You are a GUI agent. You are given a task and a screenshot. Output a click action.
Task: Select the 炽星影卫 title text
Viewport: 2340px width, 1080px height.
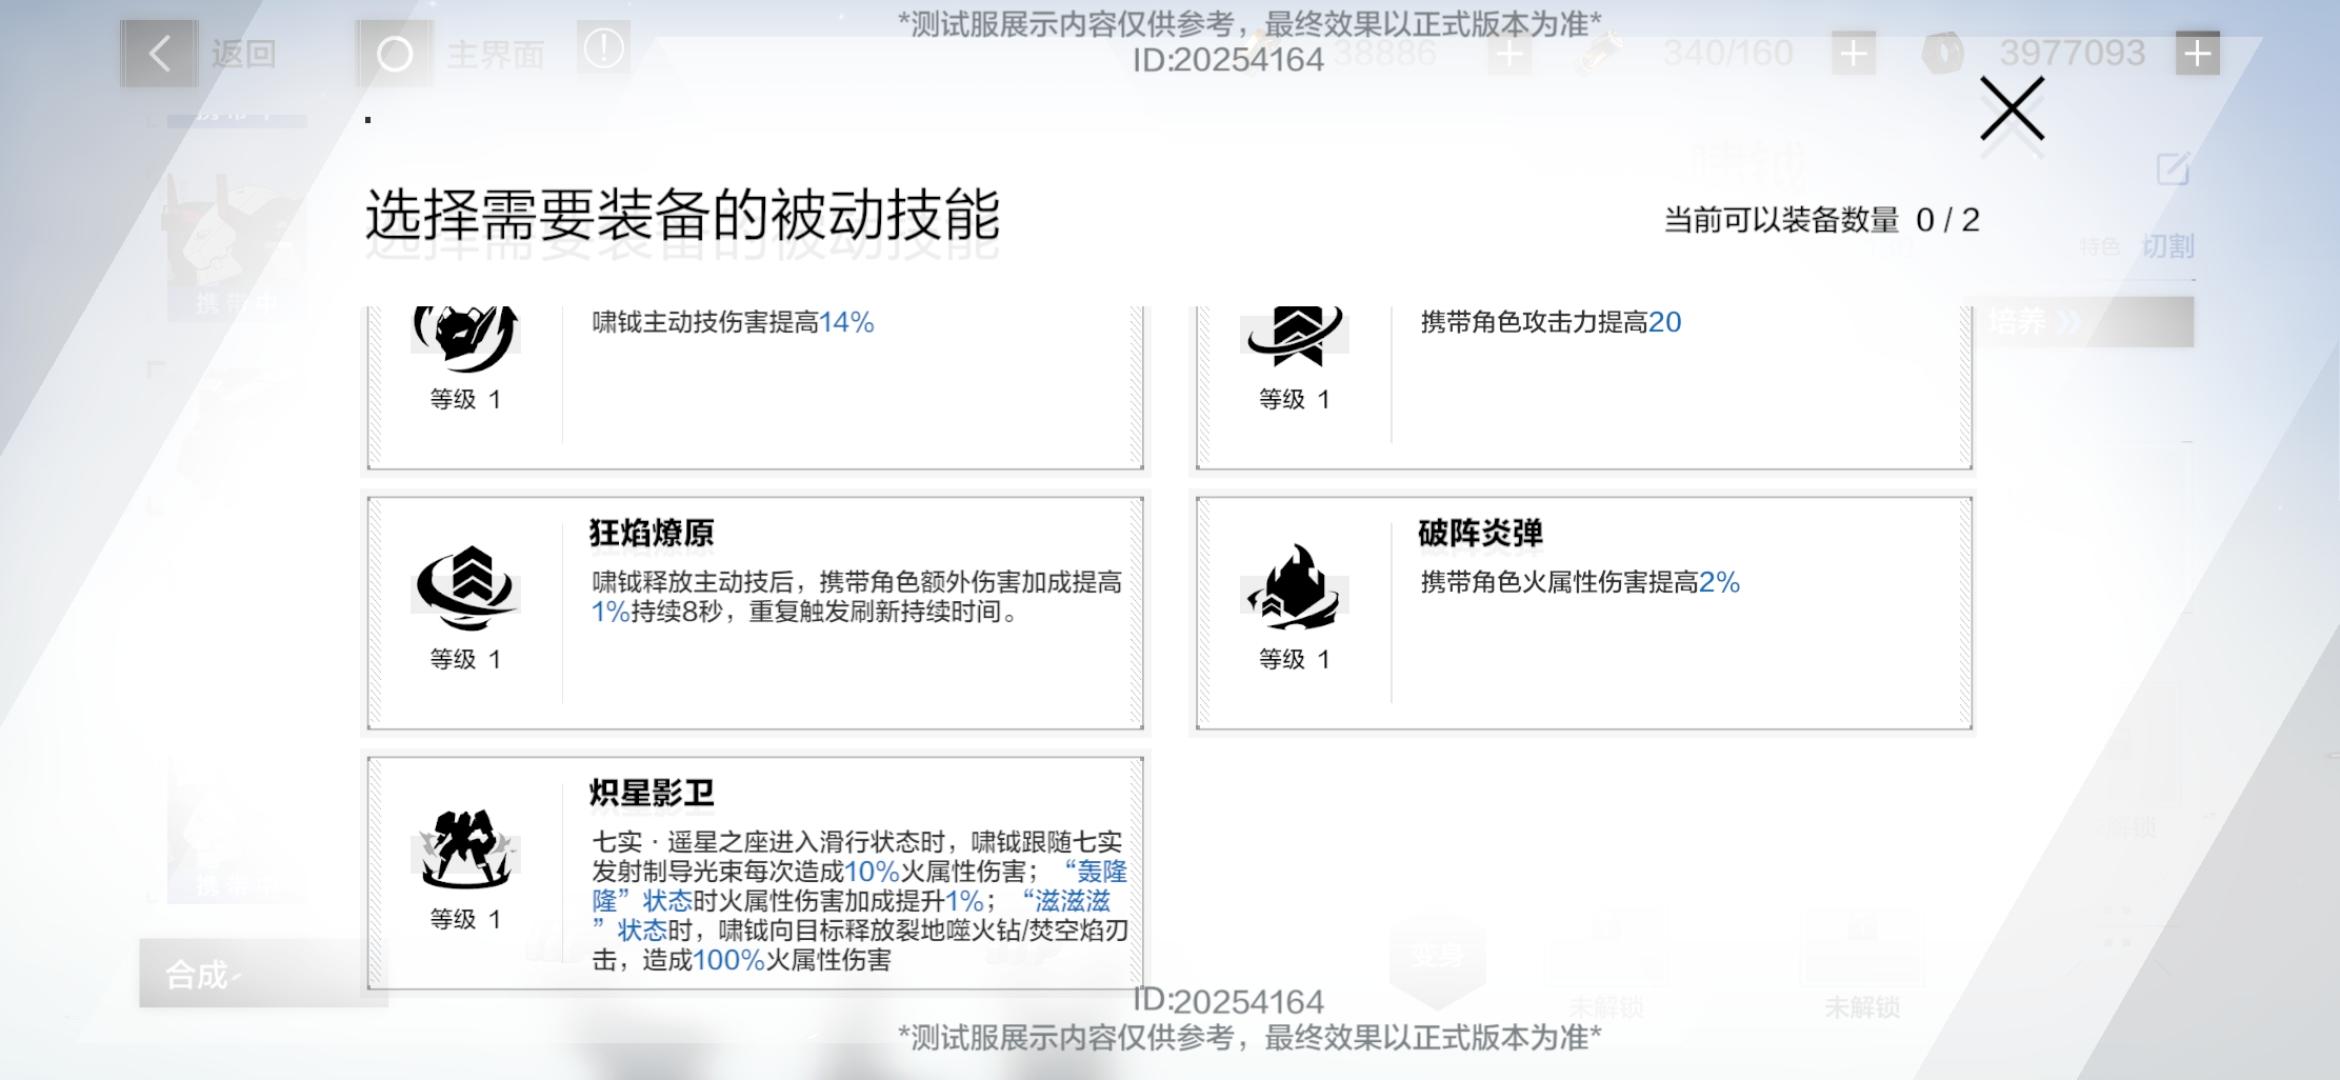click(x=652, y=793)
